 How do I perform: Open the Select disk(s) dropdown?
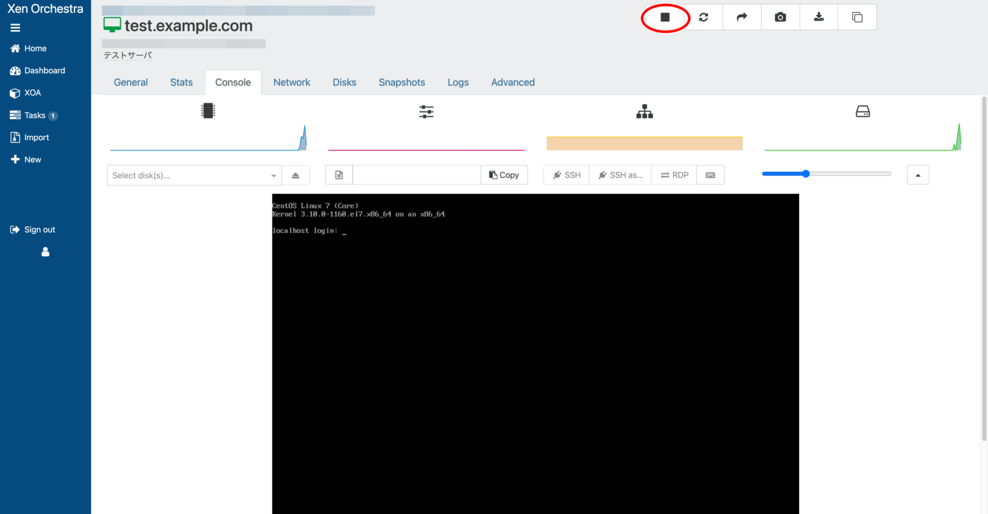pos(194,175)
